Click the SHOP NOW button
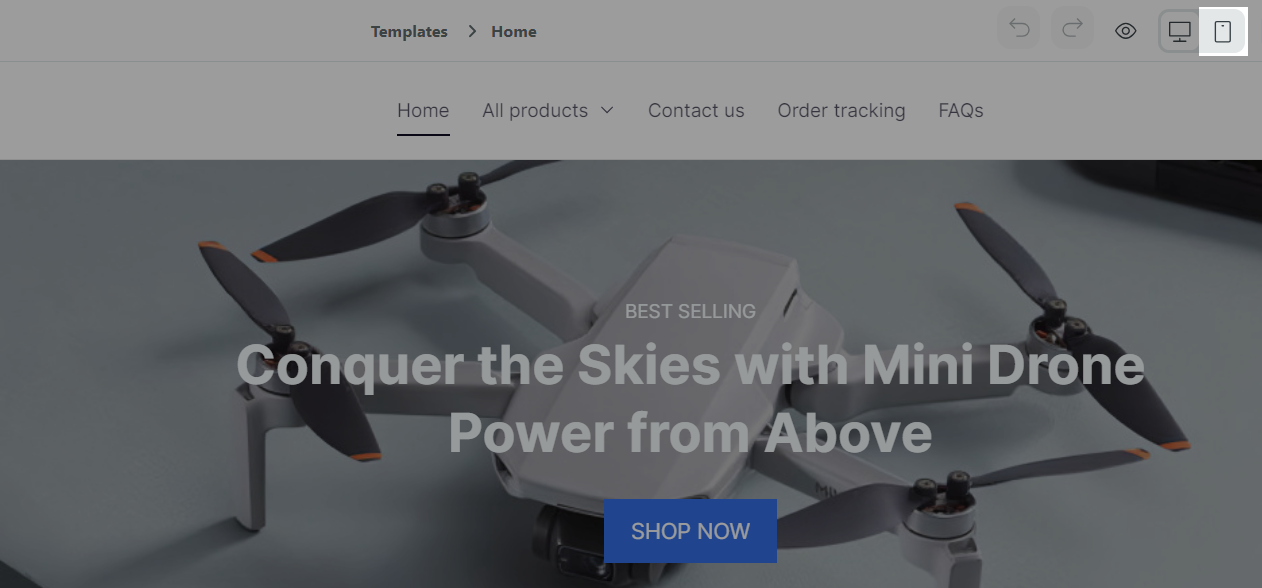1262x588 pixels. pos(690,531)
